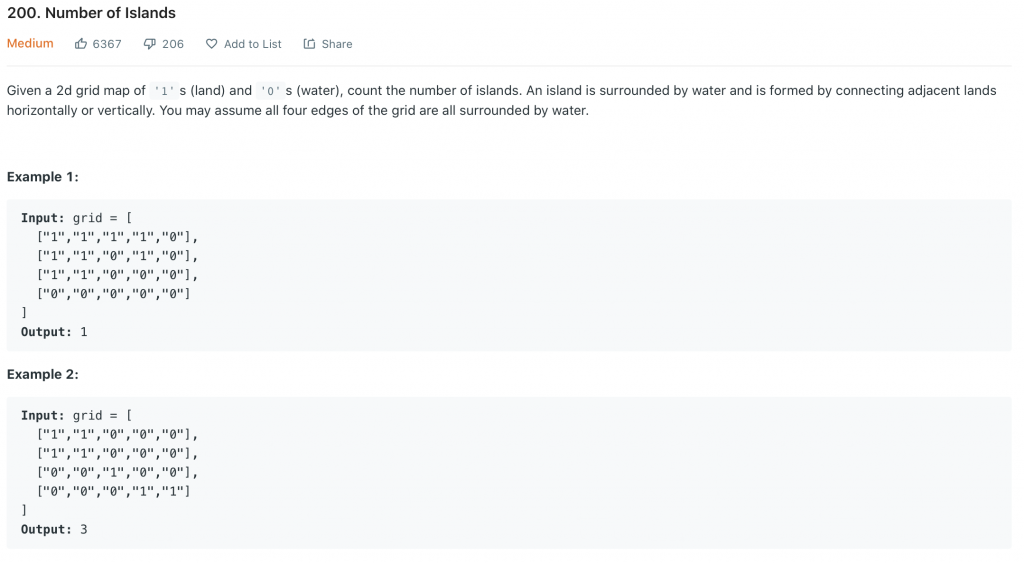
Task: Click the thumbs-down dislike icon
Action: point(150,44)
